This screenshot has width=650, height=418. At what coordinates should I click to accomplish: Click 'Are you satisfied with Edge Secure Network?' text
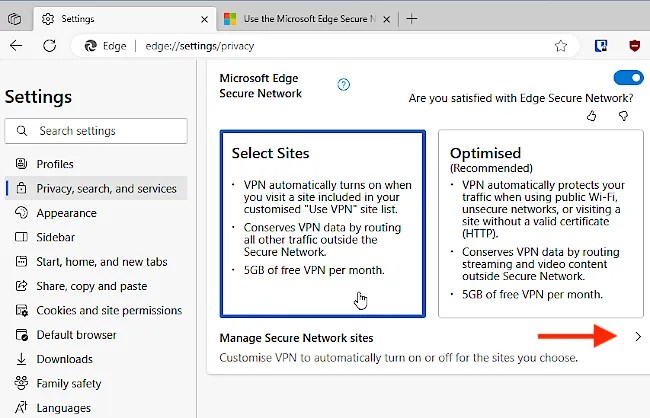pyautogui.click(x=521, y=98)
